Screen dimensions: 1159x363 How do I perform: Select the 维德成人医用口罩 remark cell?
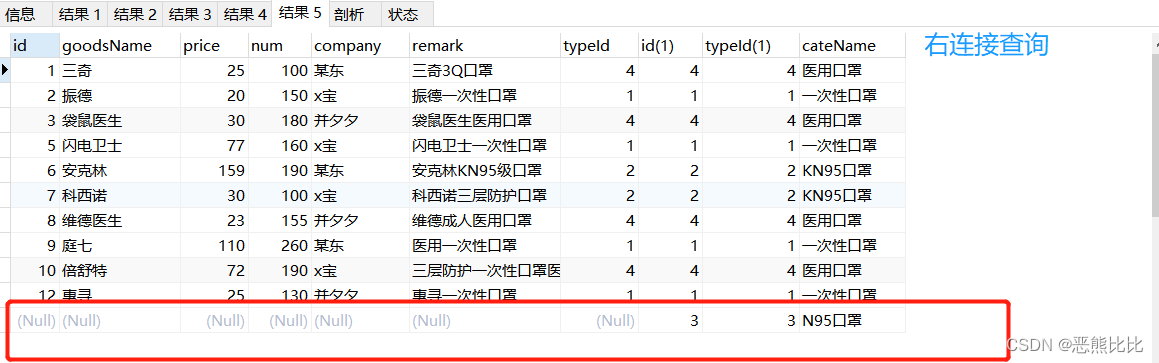(x=485, y=220)
